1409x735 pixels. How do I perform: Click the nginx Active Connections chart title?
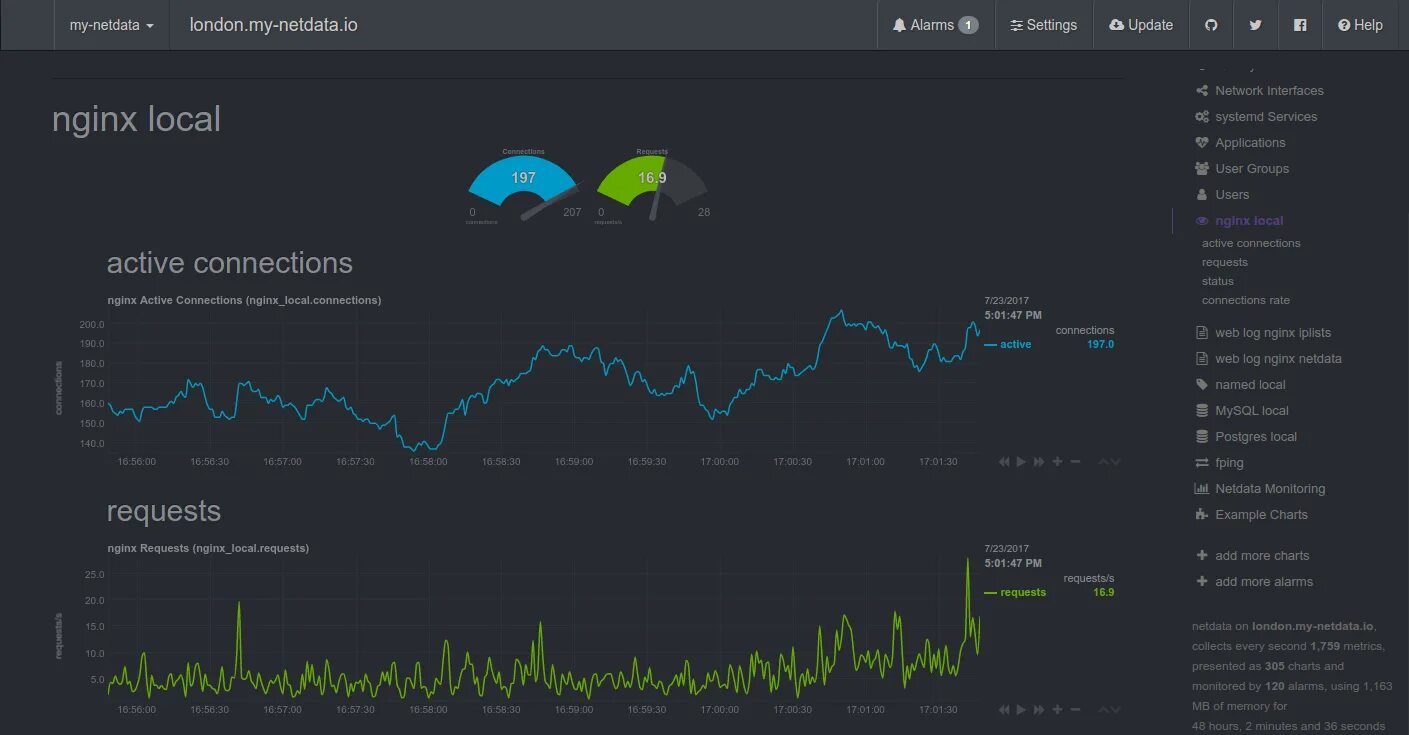click(x=244, y=300)
